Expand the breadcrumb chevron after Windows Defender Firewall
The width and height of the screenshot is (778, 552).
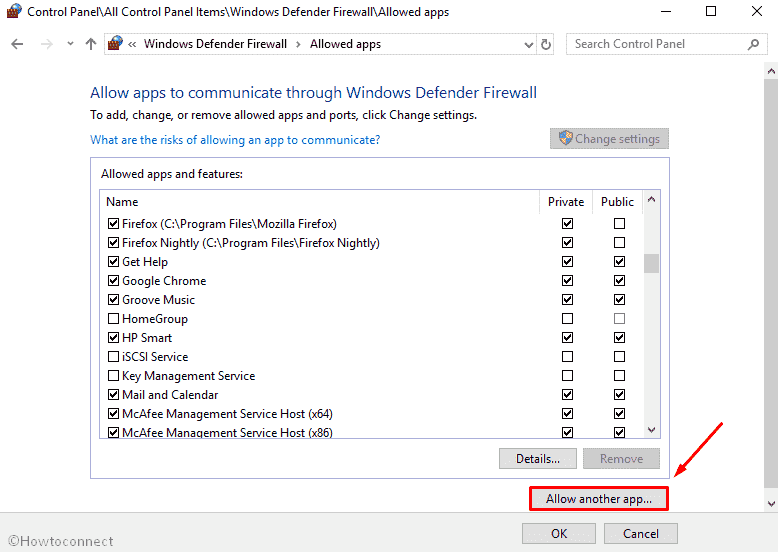point(298,44)
